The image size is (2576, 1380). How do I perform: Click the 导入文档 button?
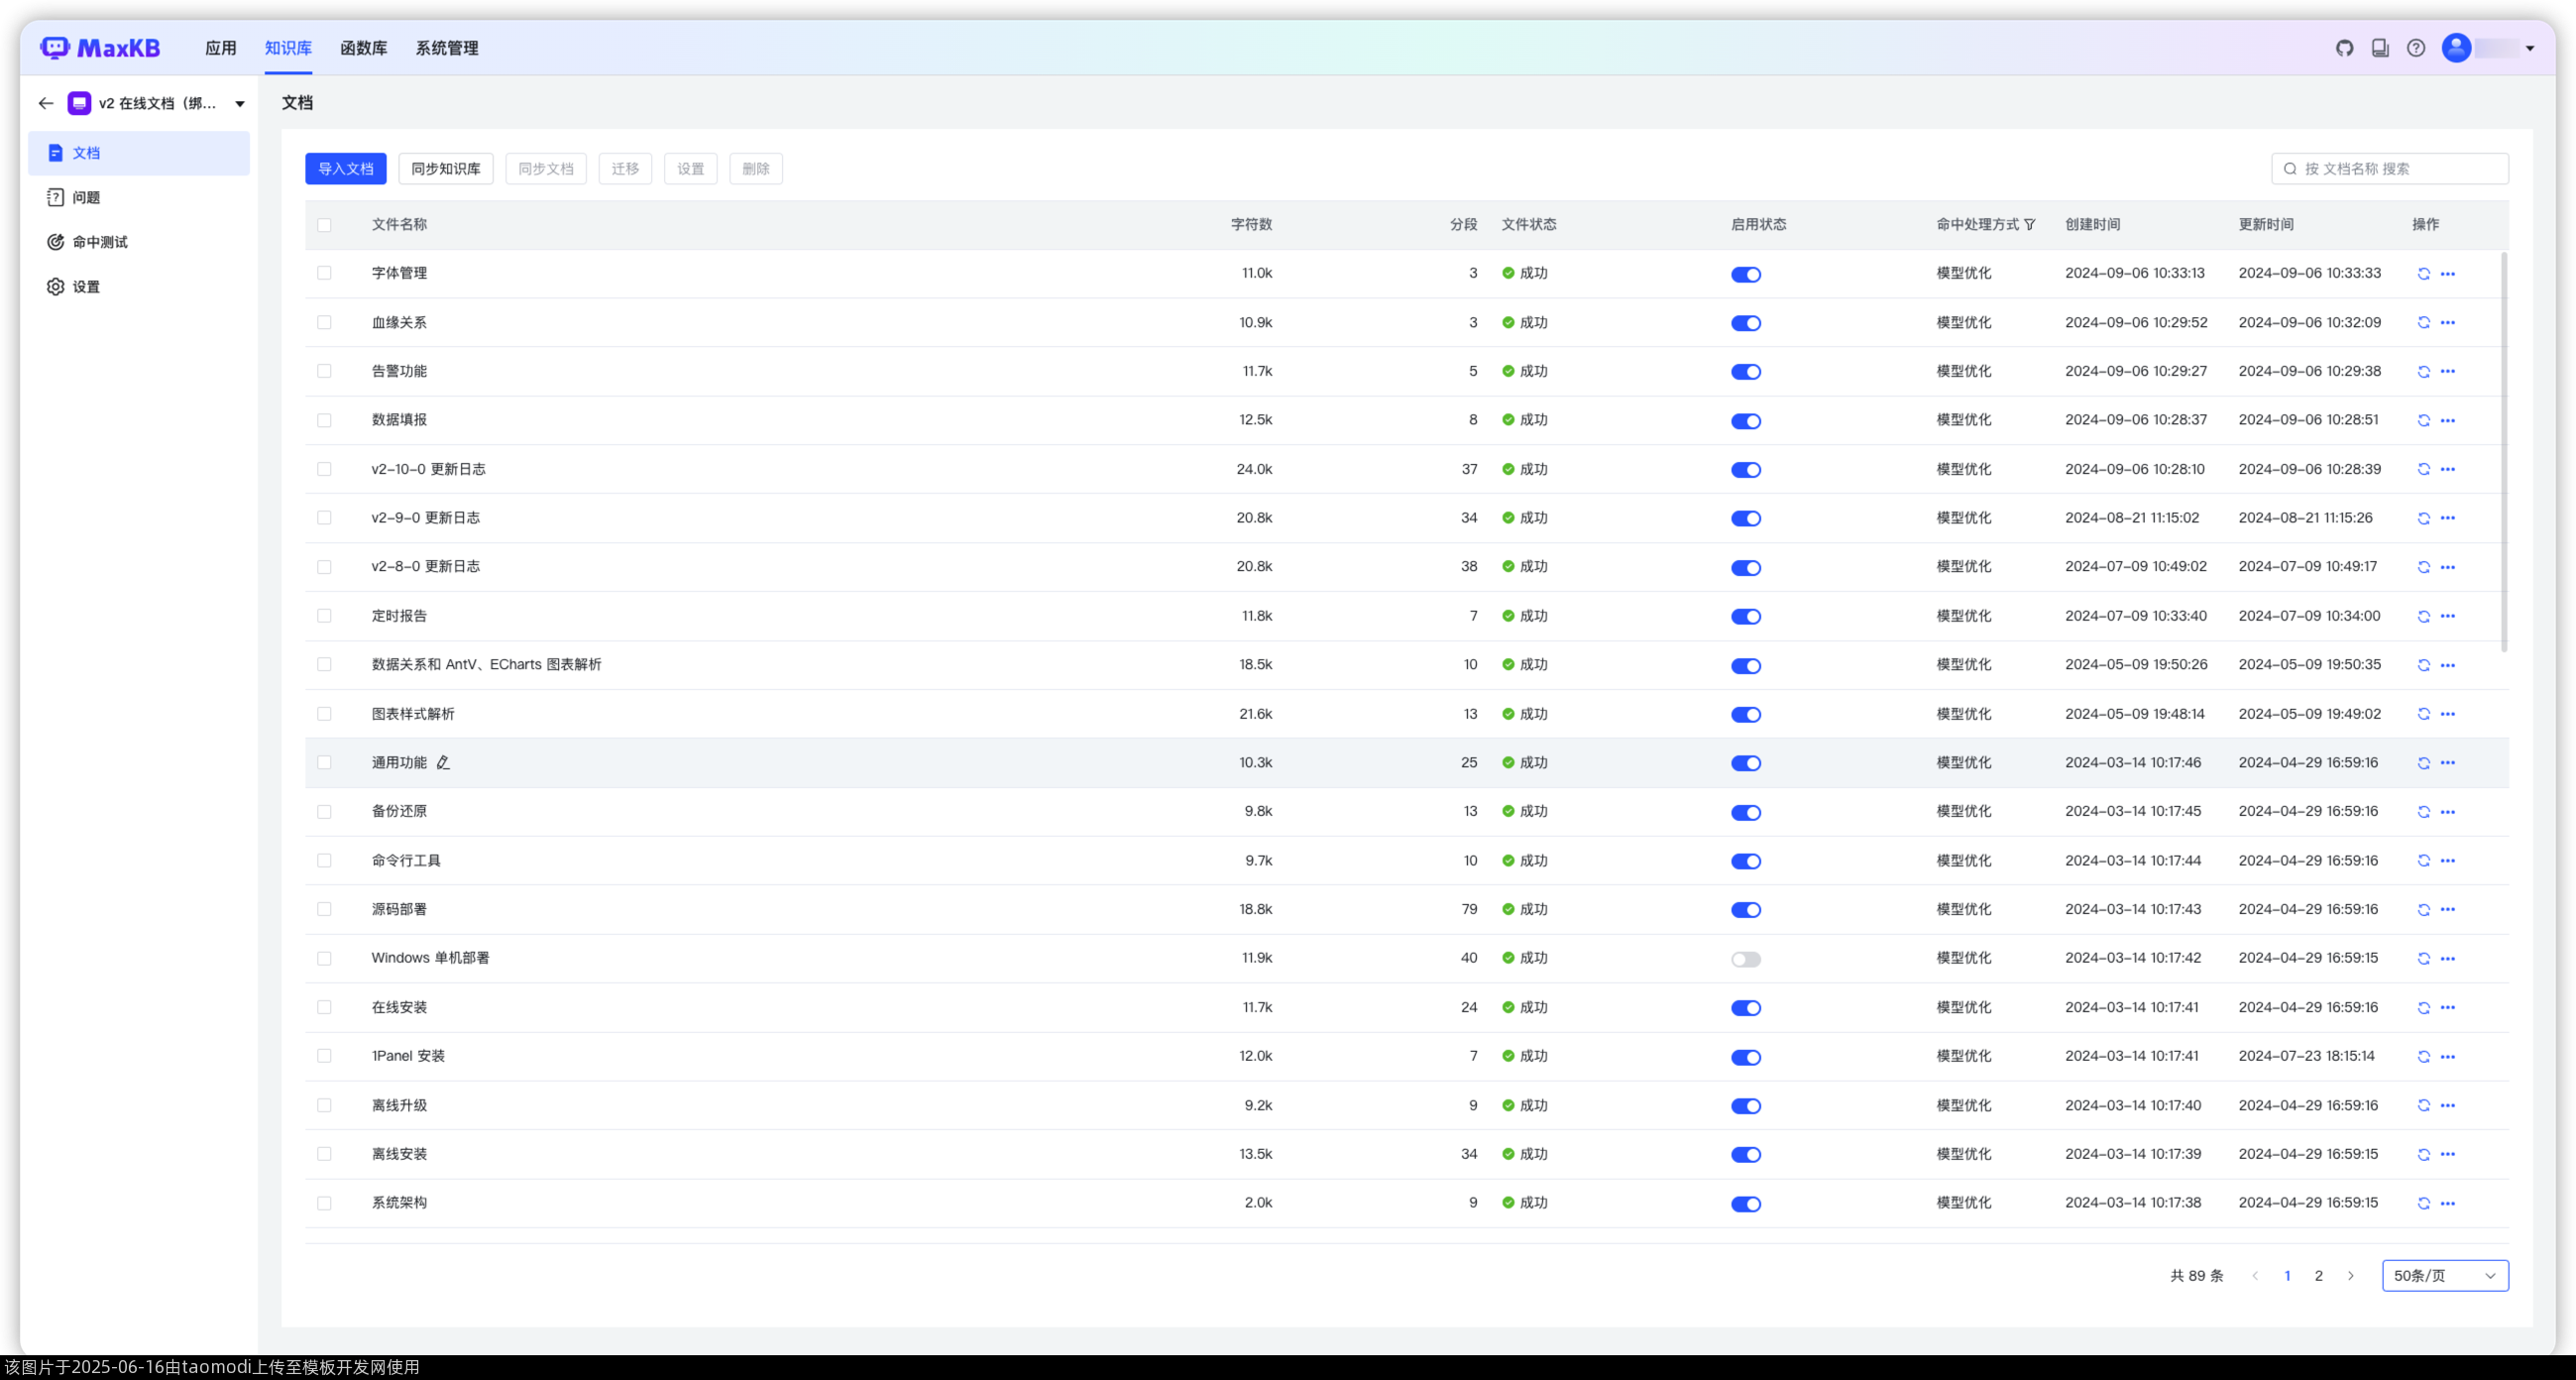point(345,169)
